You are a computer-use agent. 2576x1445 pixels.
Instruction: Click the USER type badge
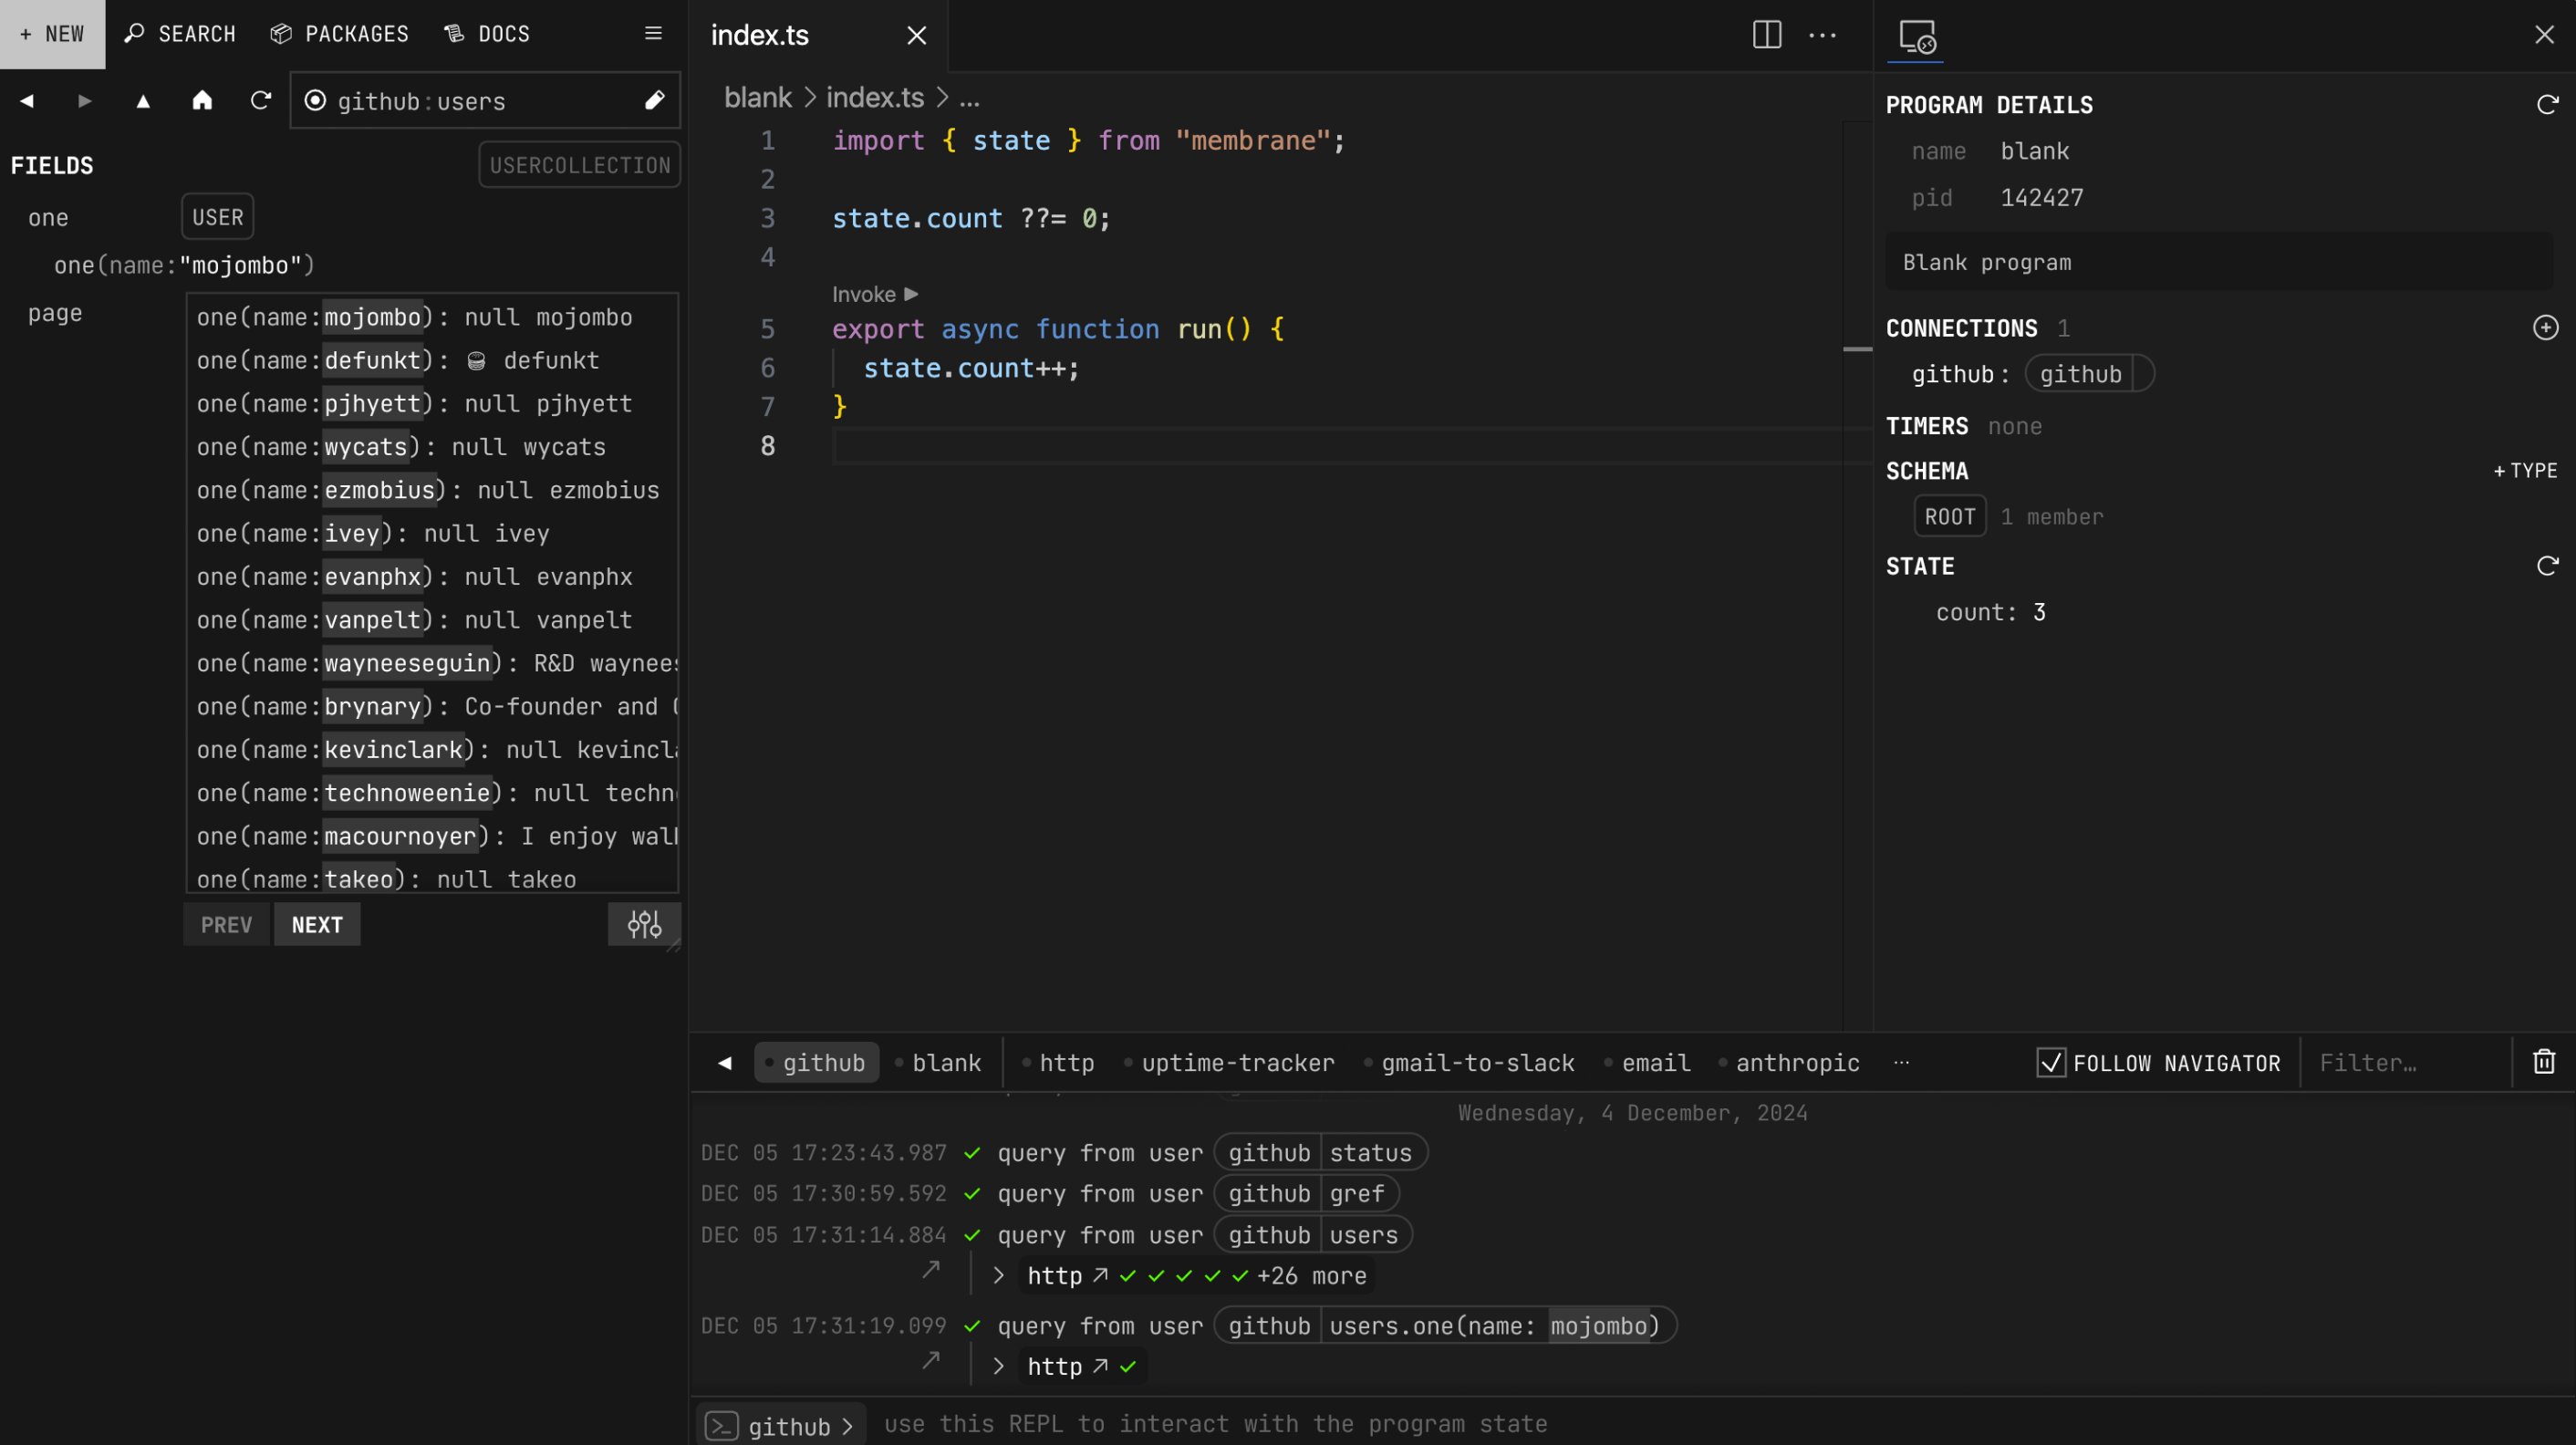[x=218, y=217]
